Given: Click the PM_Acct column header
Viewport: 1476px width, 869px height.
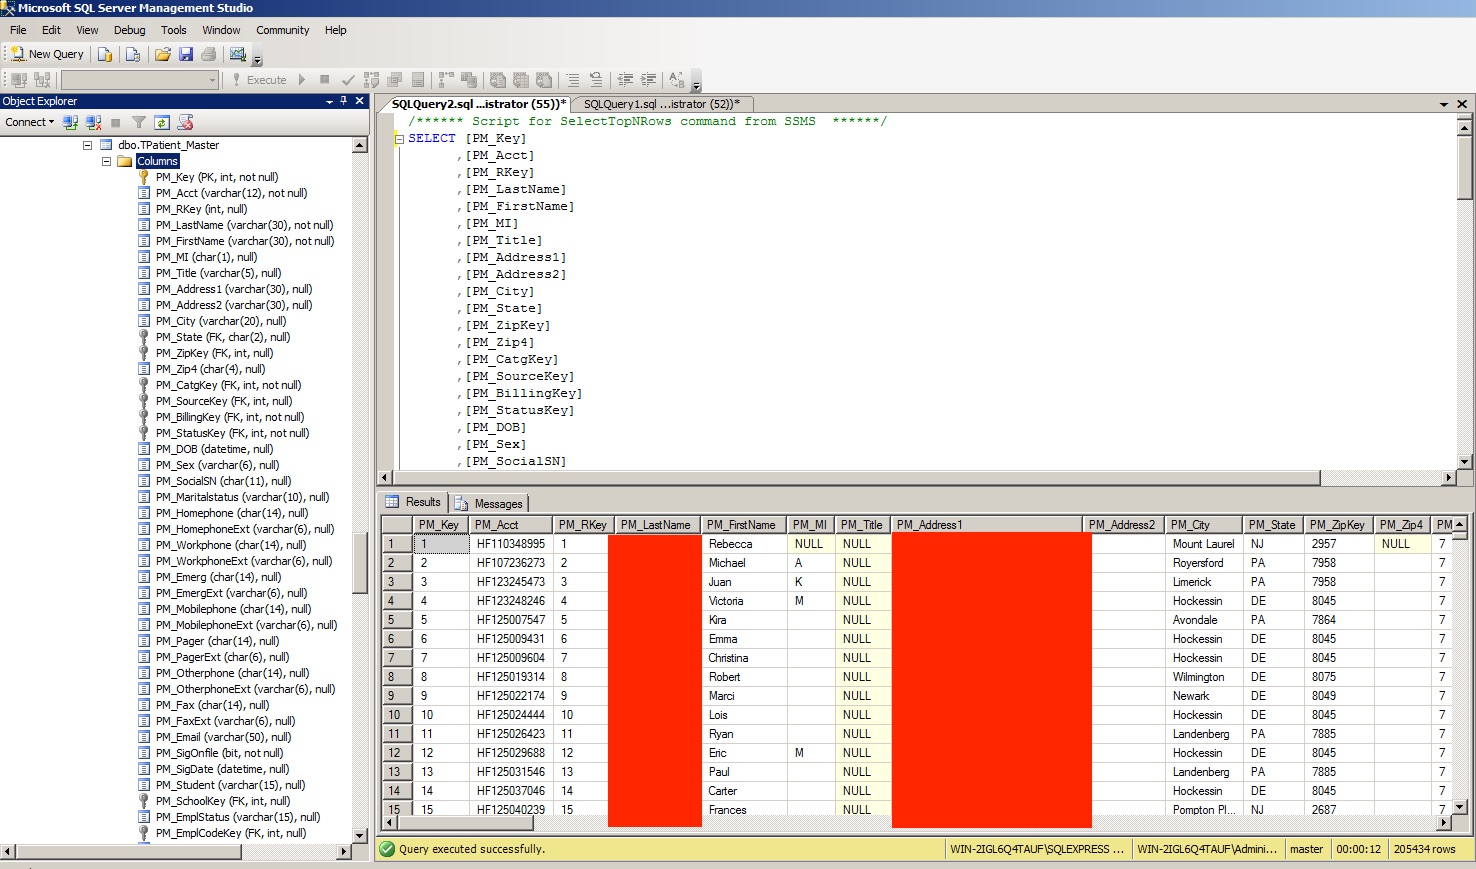Looking at the screenshot, I should [x=510, y=525].
